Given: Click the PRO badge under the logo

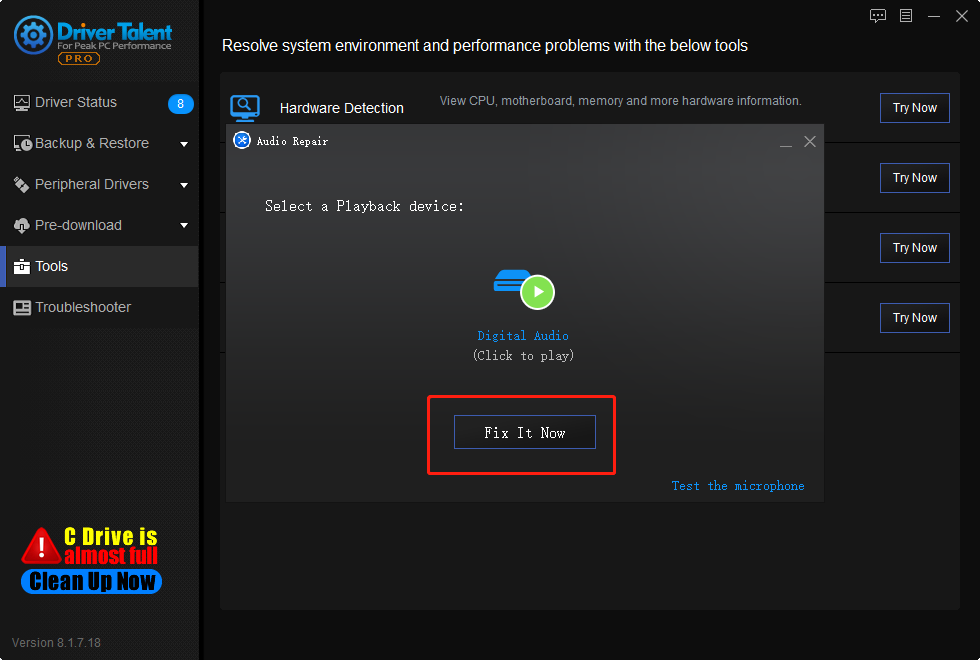Looking at the screenshot, I should coord(79,58).
